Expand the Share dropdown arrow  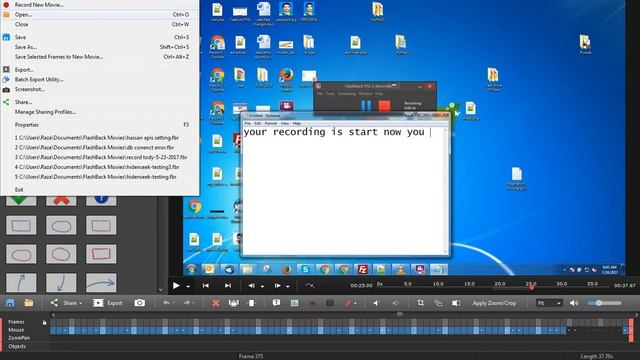coord(80,303)
